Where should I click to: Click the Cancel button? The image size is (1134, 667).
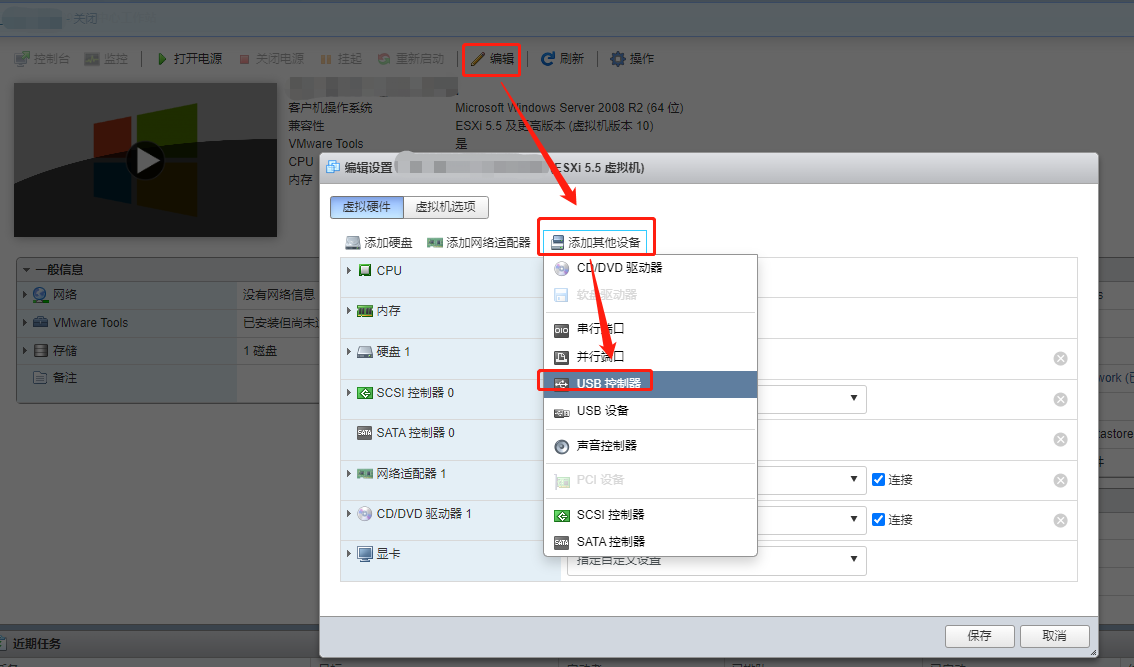point(1054,636)
